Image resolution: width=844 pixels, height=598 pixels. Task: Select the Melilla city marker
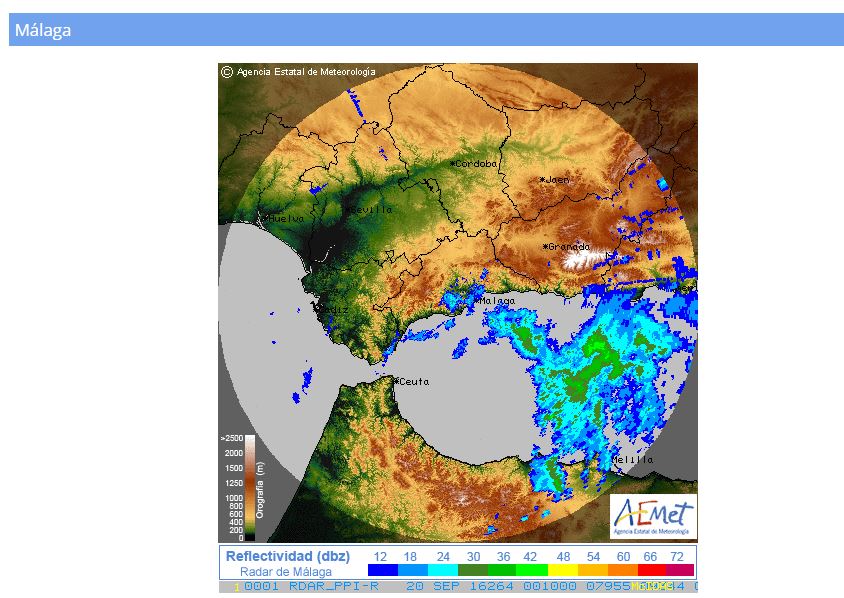point(612,461)
